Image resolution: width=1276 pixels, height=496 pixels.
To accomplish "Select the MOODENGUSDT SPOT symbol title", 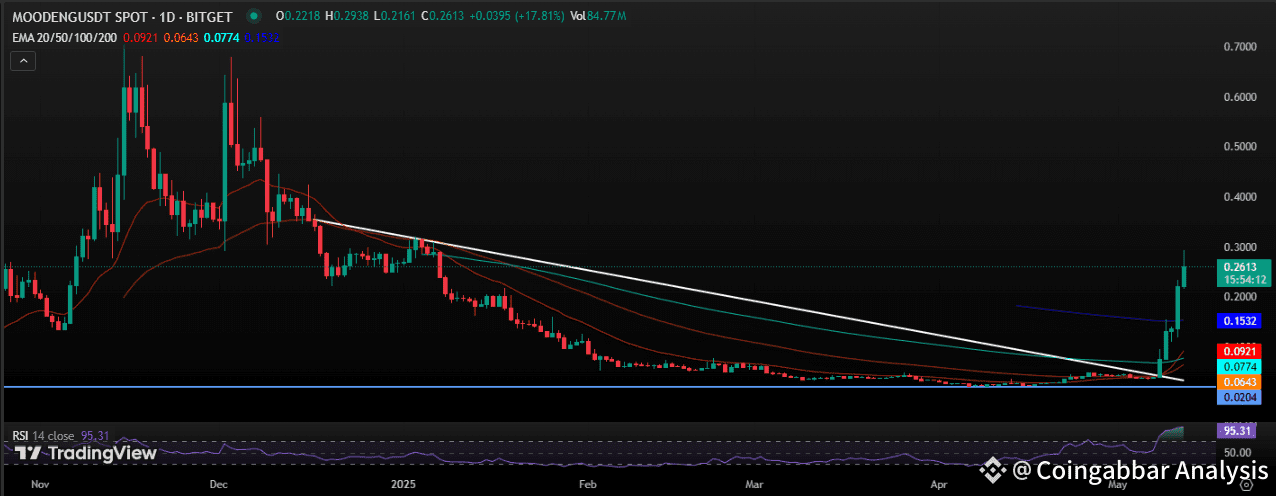I will pos(121,16).
